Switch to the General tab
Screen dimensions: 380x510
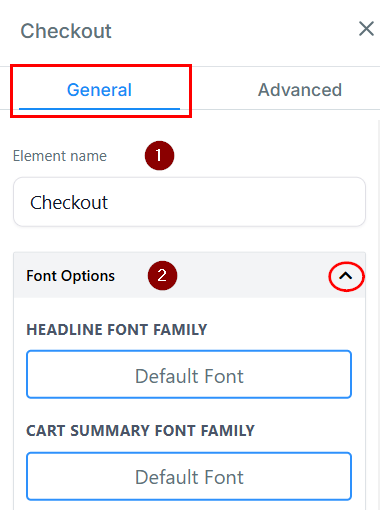click(x=99, y=90)
